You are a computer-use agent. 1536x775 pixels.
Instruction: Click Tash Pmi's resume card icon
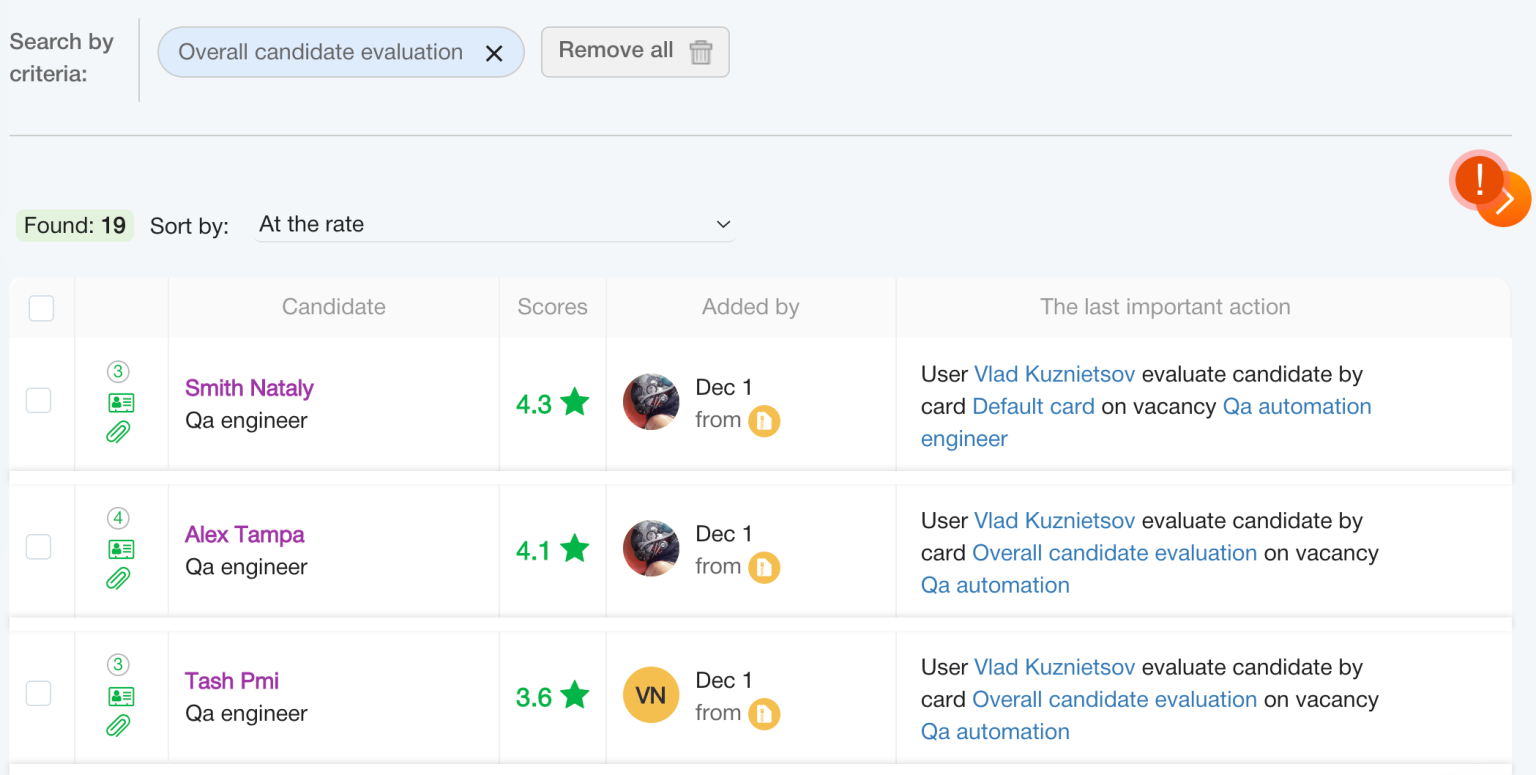tap(120, 696)
